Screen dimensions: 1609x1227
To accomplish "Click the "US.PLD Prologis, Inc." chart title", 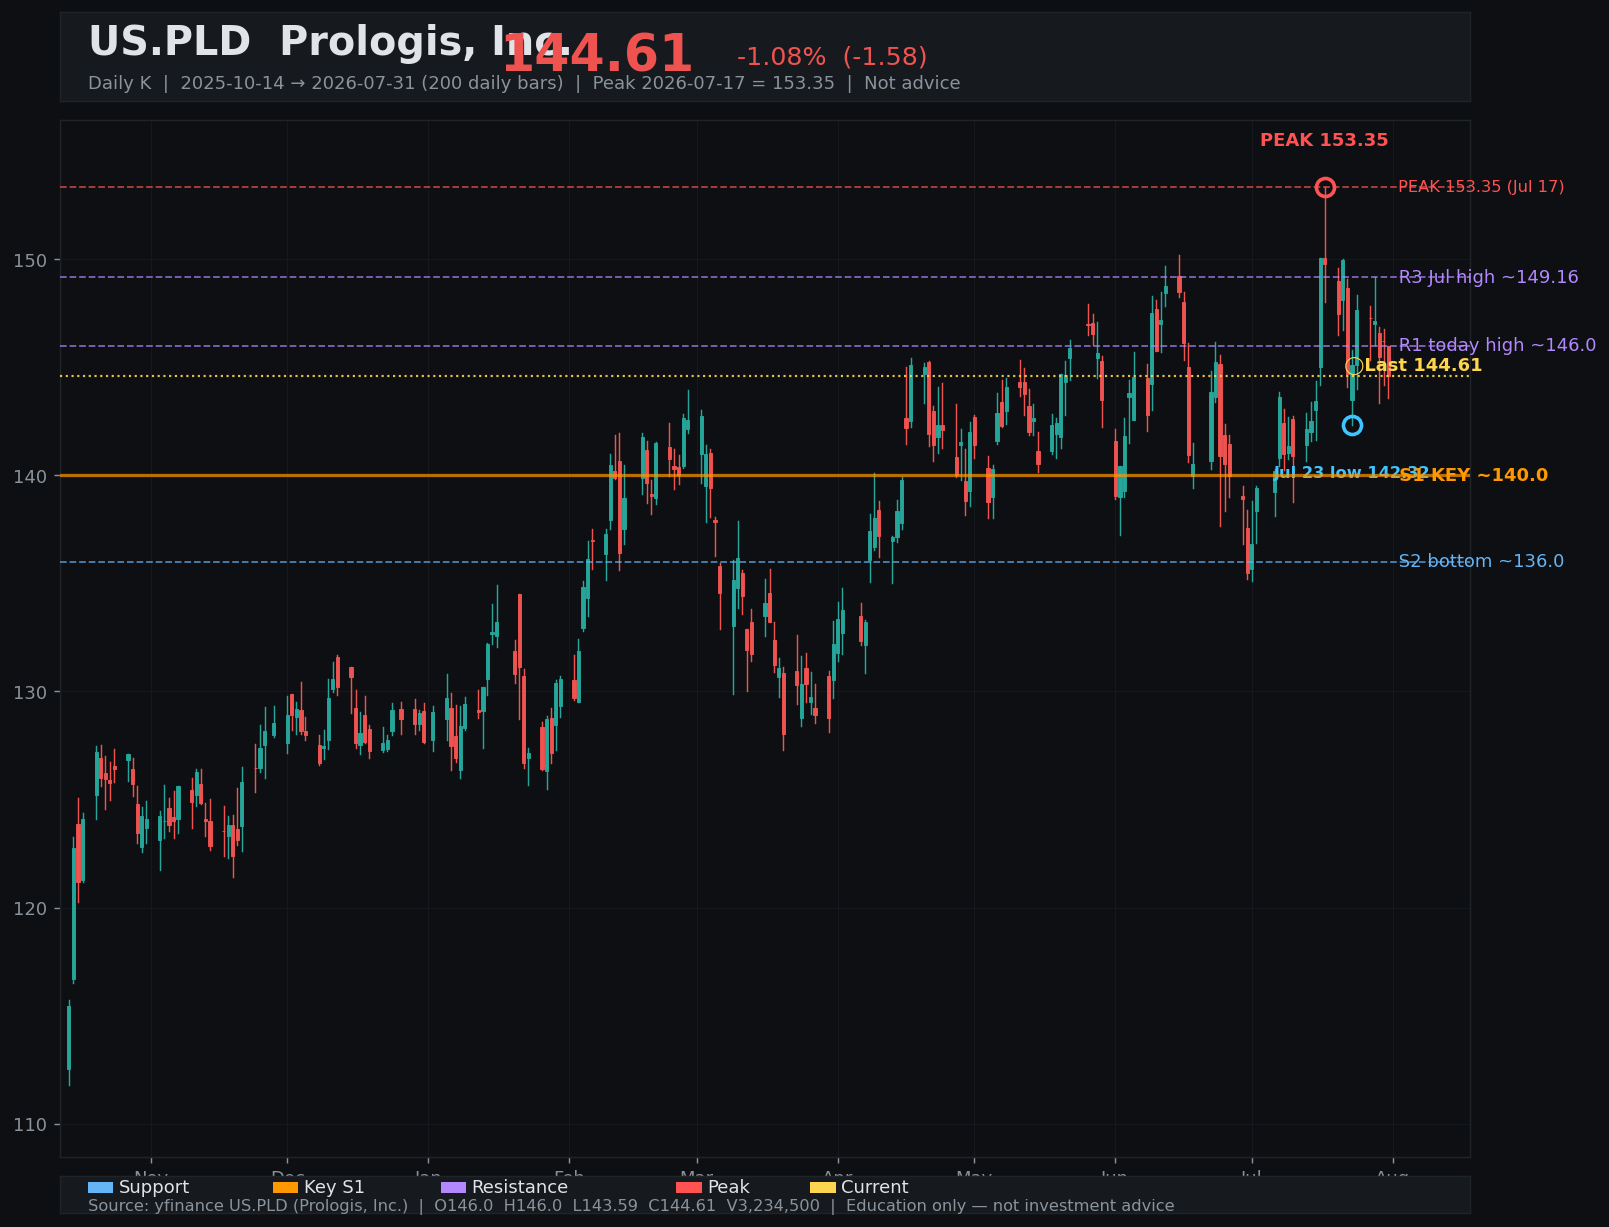I will tap(328, 43).
